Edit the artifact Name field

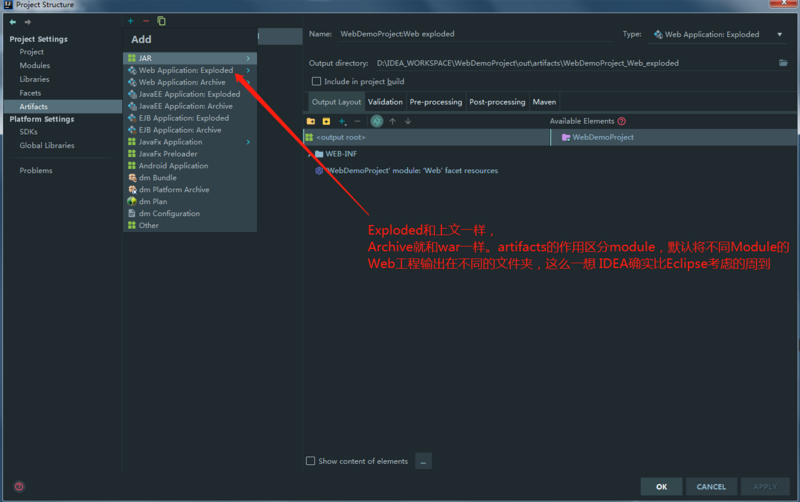pos(474,34)
